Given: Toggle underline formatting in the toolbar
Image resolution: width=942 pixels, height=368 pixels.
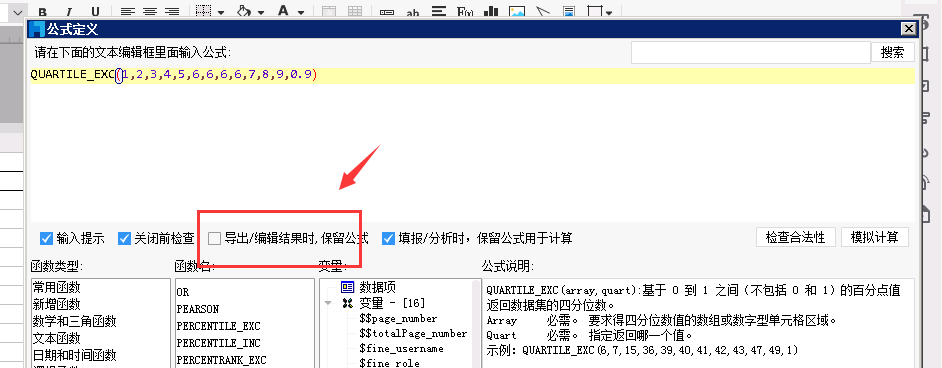Looking at the screenshot, I should click(x=95, y=11).
